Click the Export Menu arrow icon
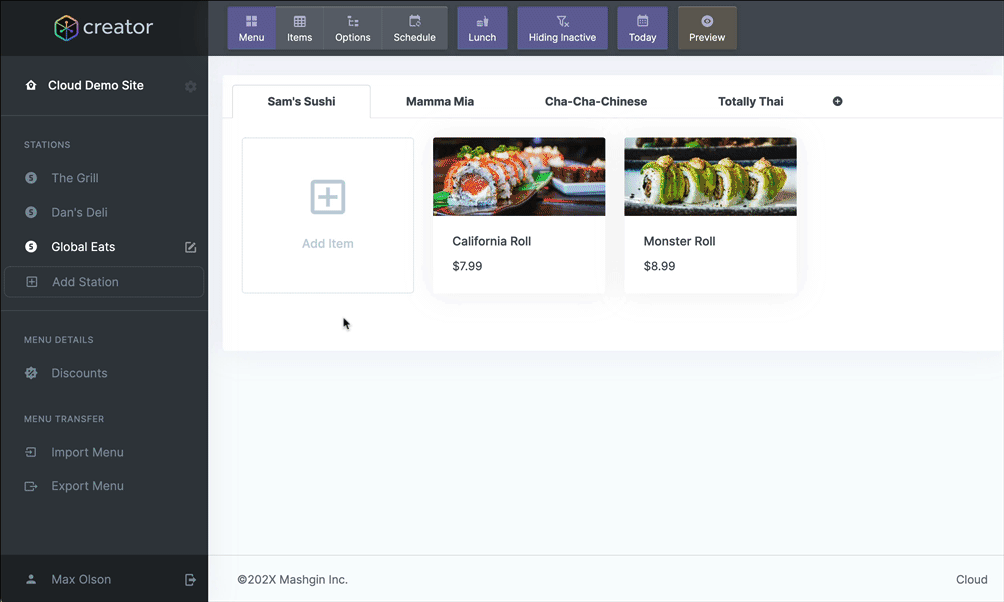 31,486
